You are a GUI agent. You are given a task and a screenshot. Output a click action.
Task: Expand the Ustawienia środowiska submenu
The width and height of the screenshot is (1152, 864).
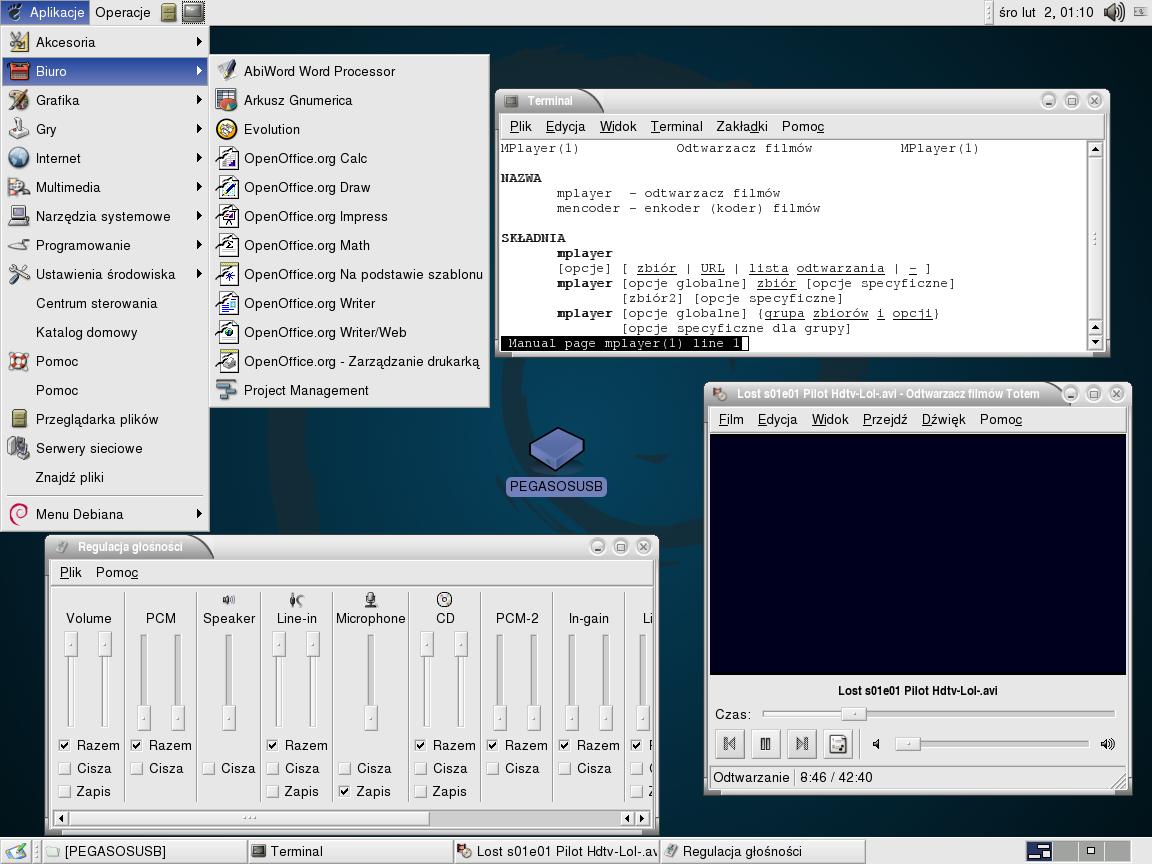[104, 274]
